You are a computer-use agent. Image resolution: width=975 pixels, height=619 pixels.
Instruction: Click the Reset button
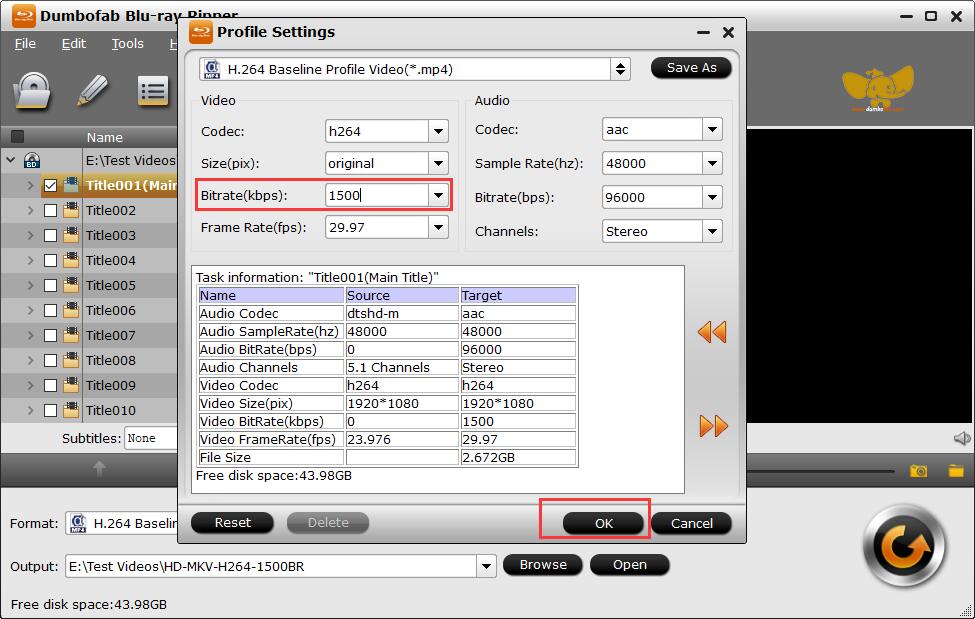(233, 523)
